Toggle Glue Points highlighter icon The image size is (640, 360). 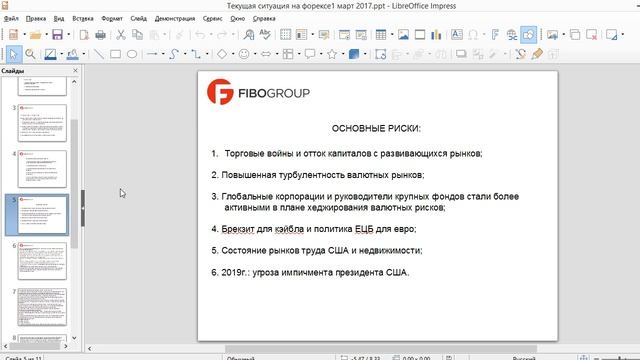pyautogui.click(x=537, y=54)
